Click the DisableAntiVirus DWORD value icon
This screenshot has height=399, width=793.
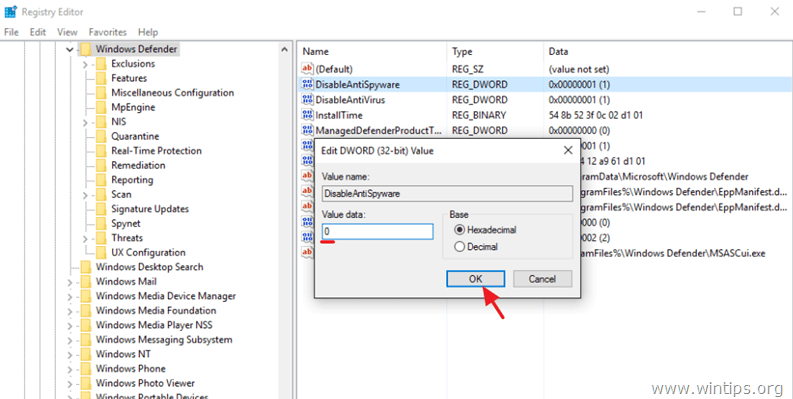coord(307,100)
